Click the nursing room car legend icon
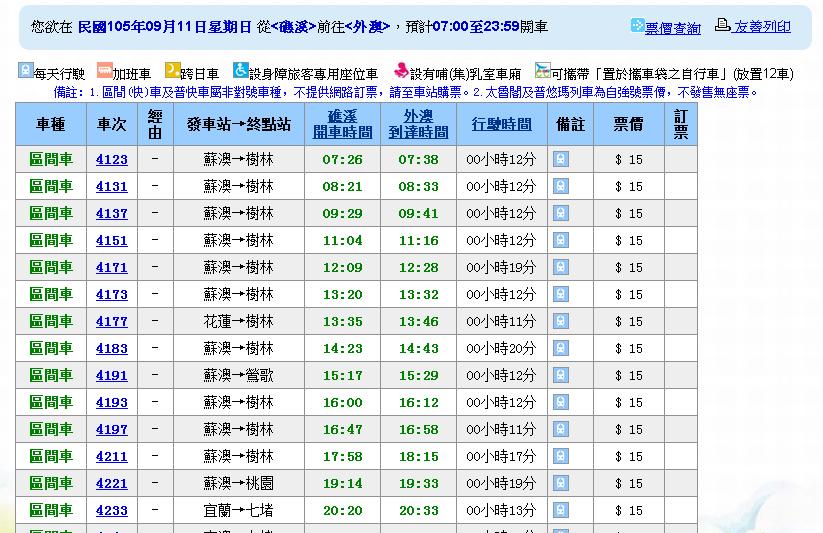Screen dimensions: 823x533 402,70
